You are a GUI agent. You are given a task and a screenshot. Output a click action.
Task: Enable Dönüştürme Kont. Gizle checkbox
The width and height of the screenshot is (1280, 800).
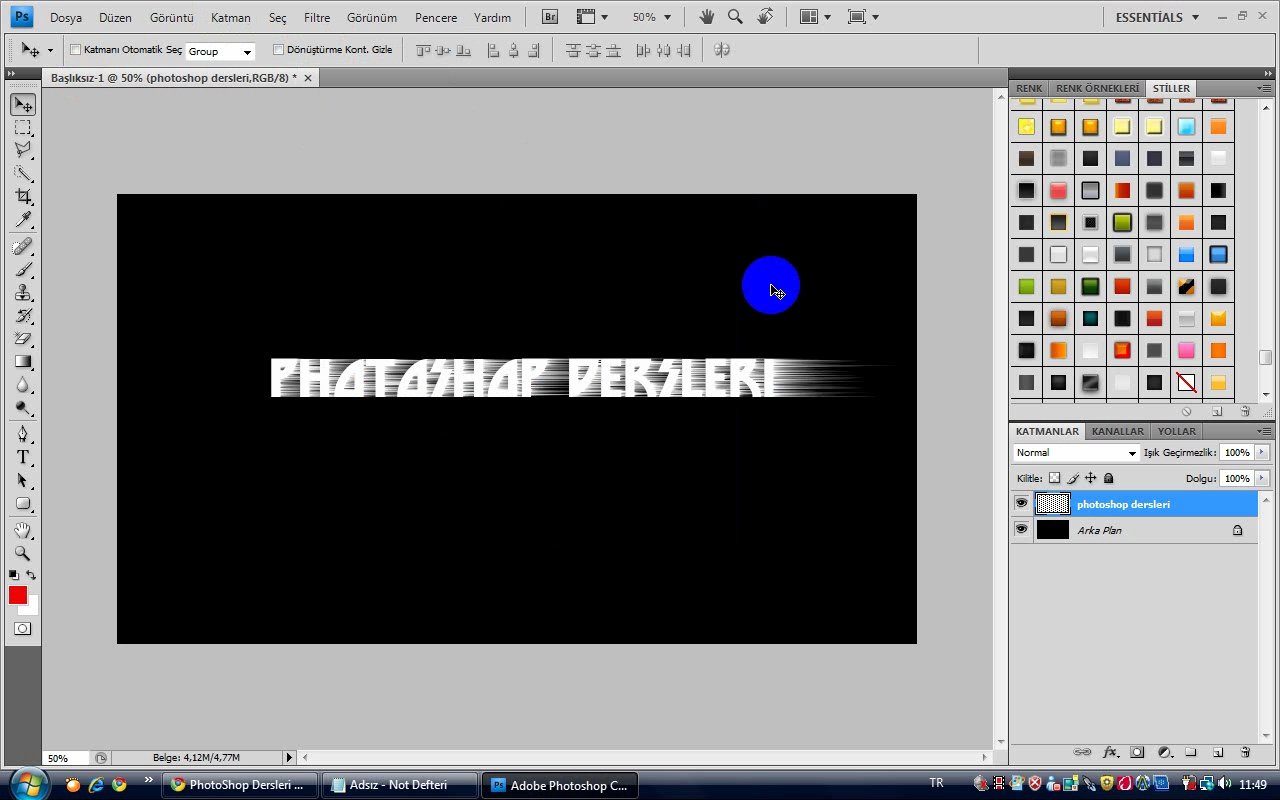278,50
